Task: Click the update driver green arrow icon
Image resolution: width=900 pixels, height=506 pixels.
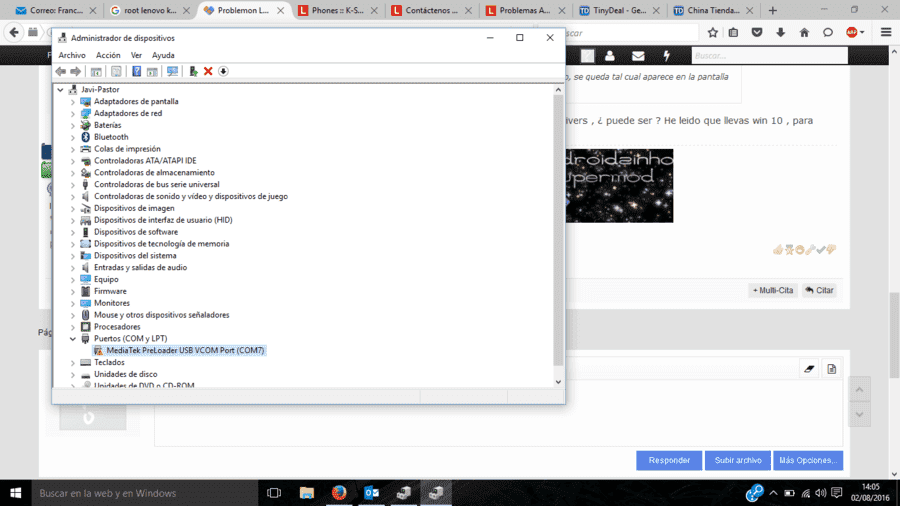Action: pos(193,71)
